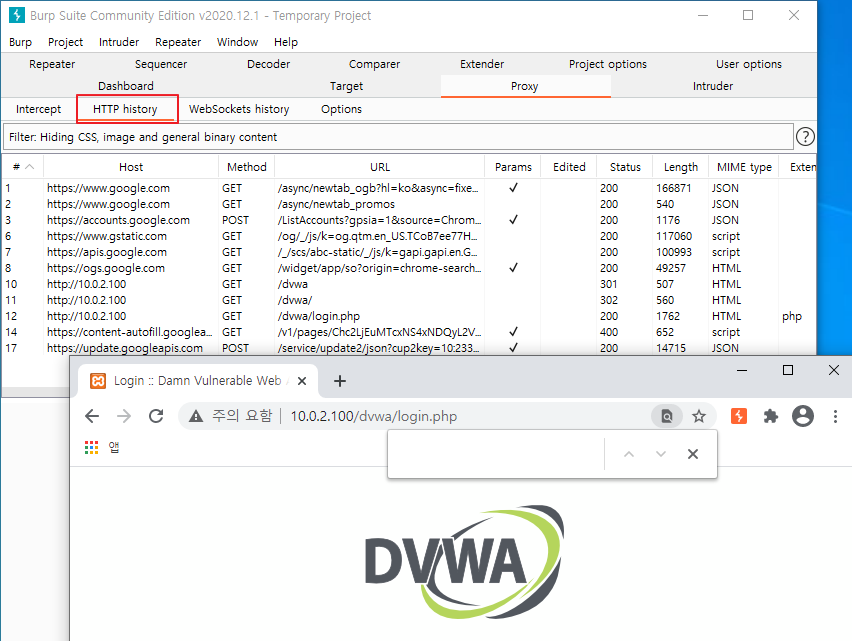Open Chrome three-dot menu
Screen dimensions: 852x641
(835, 416)
